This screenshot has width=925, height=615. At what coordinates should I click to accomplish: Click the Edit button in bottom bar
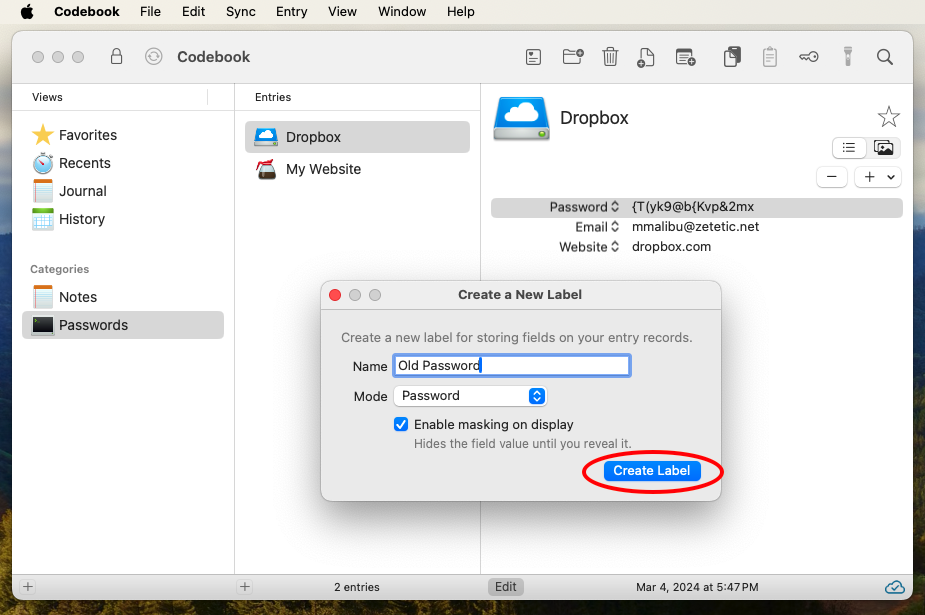click(x=506, y=587)
